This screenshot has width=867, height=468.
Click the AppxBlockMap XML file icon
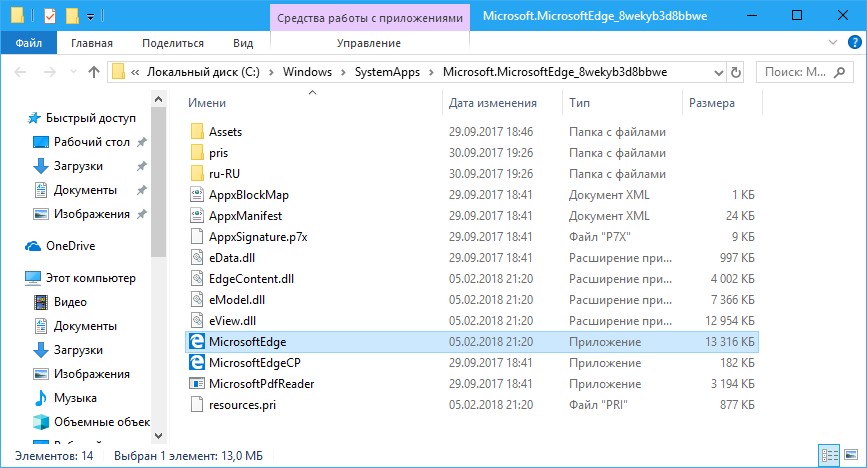click(197, 195)
